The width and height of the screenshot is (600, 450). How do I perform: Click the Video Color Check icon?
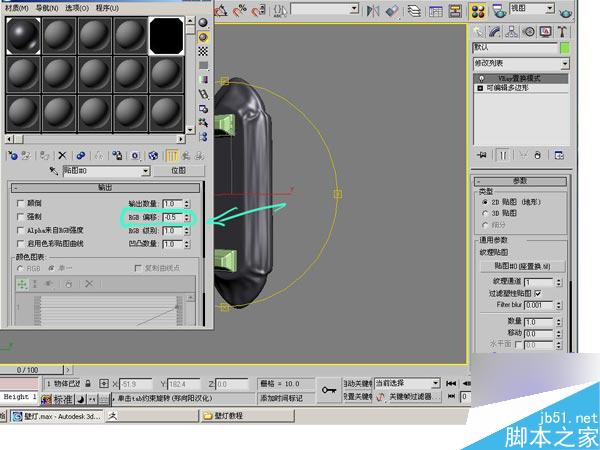(x=203, y=80)
